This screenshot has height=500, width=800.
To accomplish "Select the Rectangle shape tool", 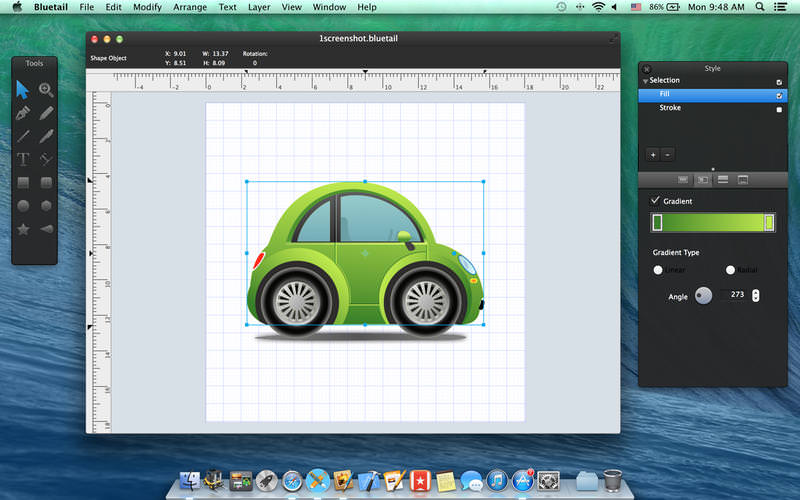I will tap(22, 182).
